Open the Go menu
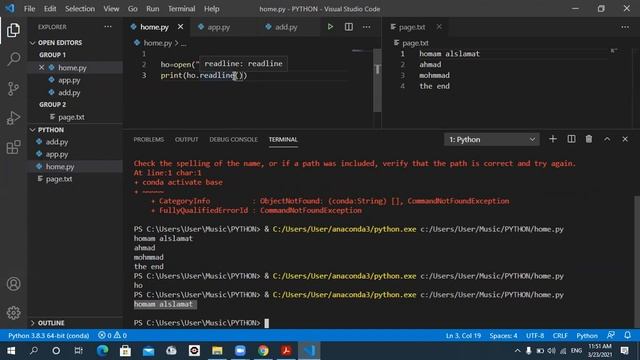 pos(133,9)
